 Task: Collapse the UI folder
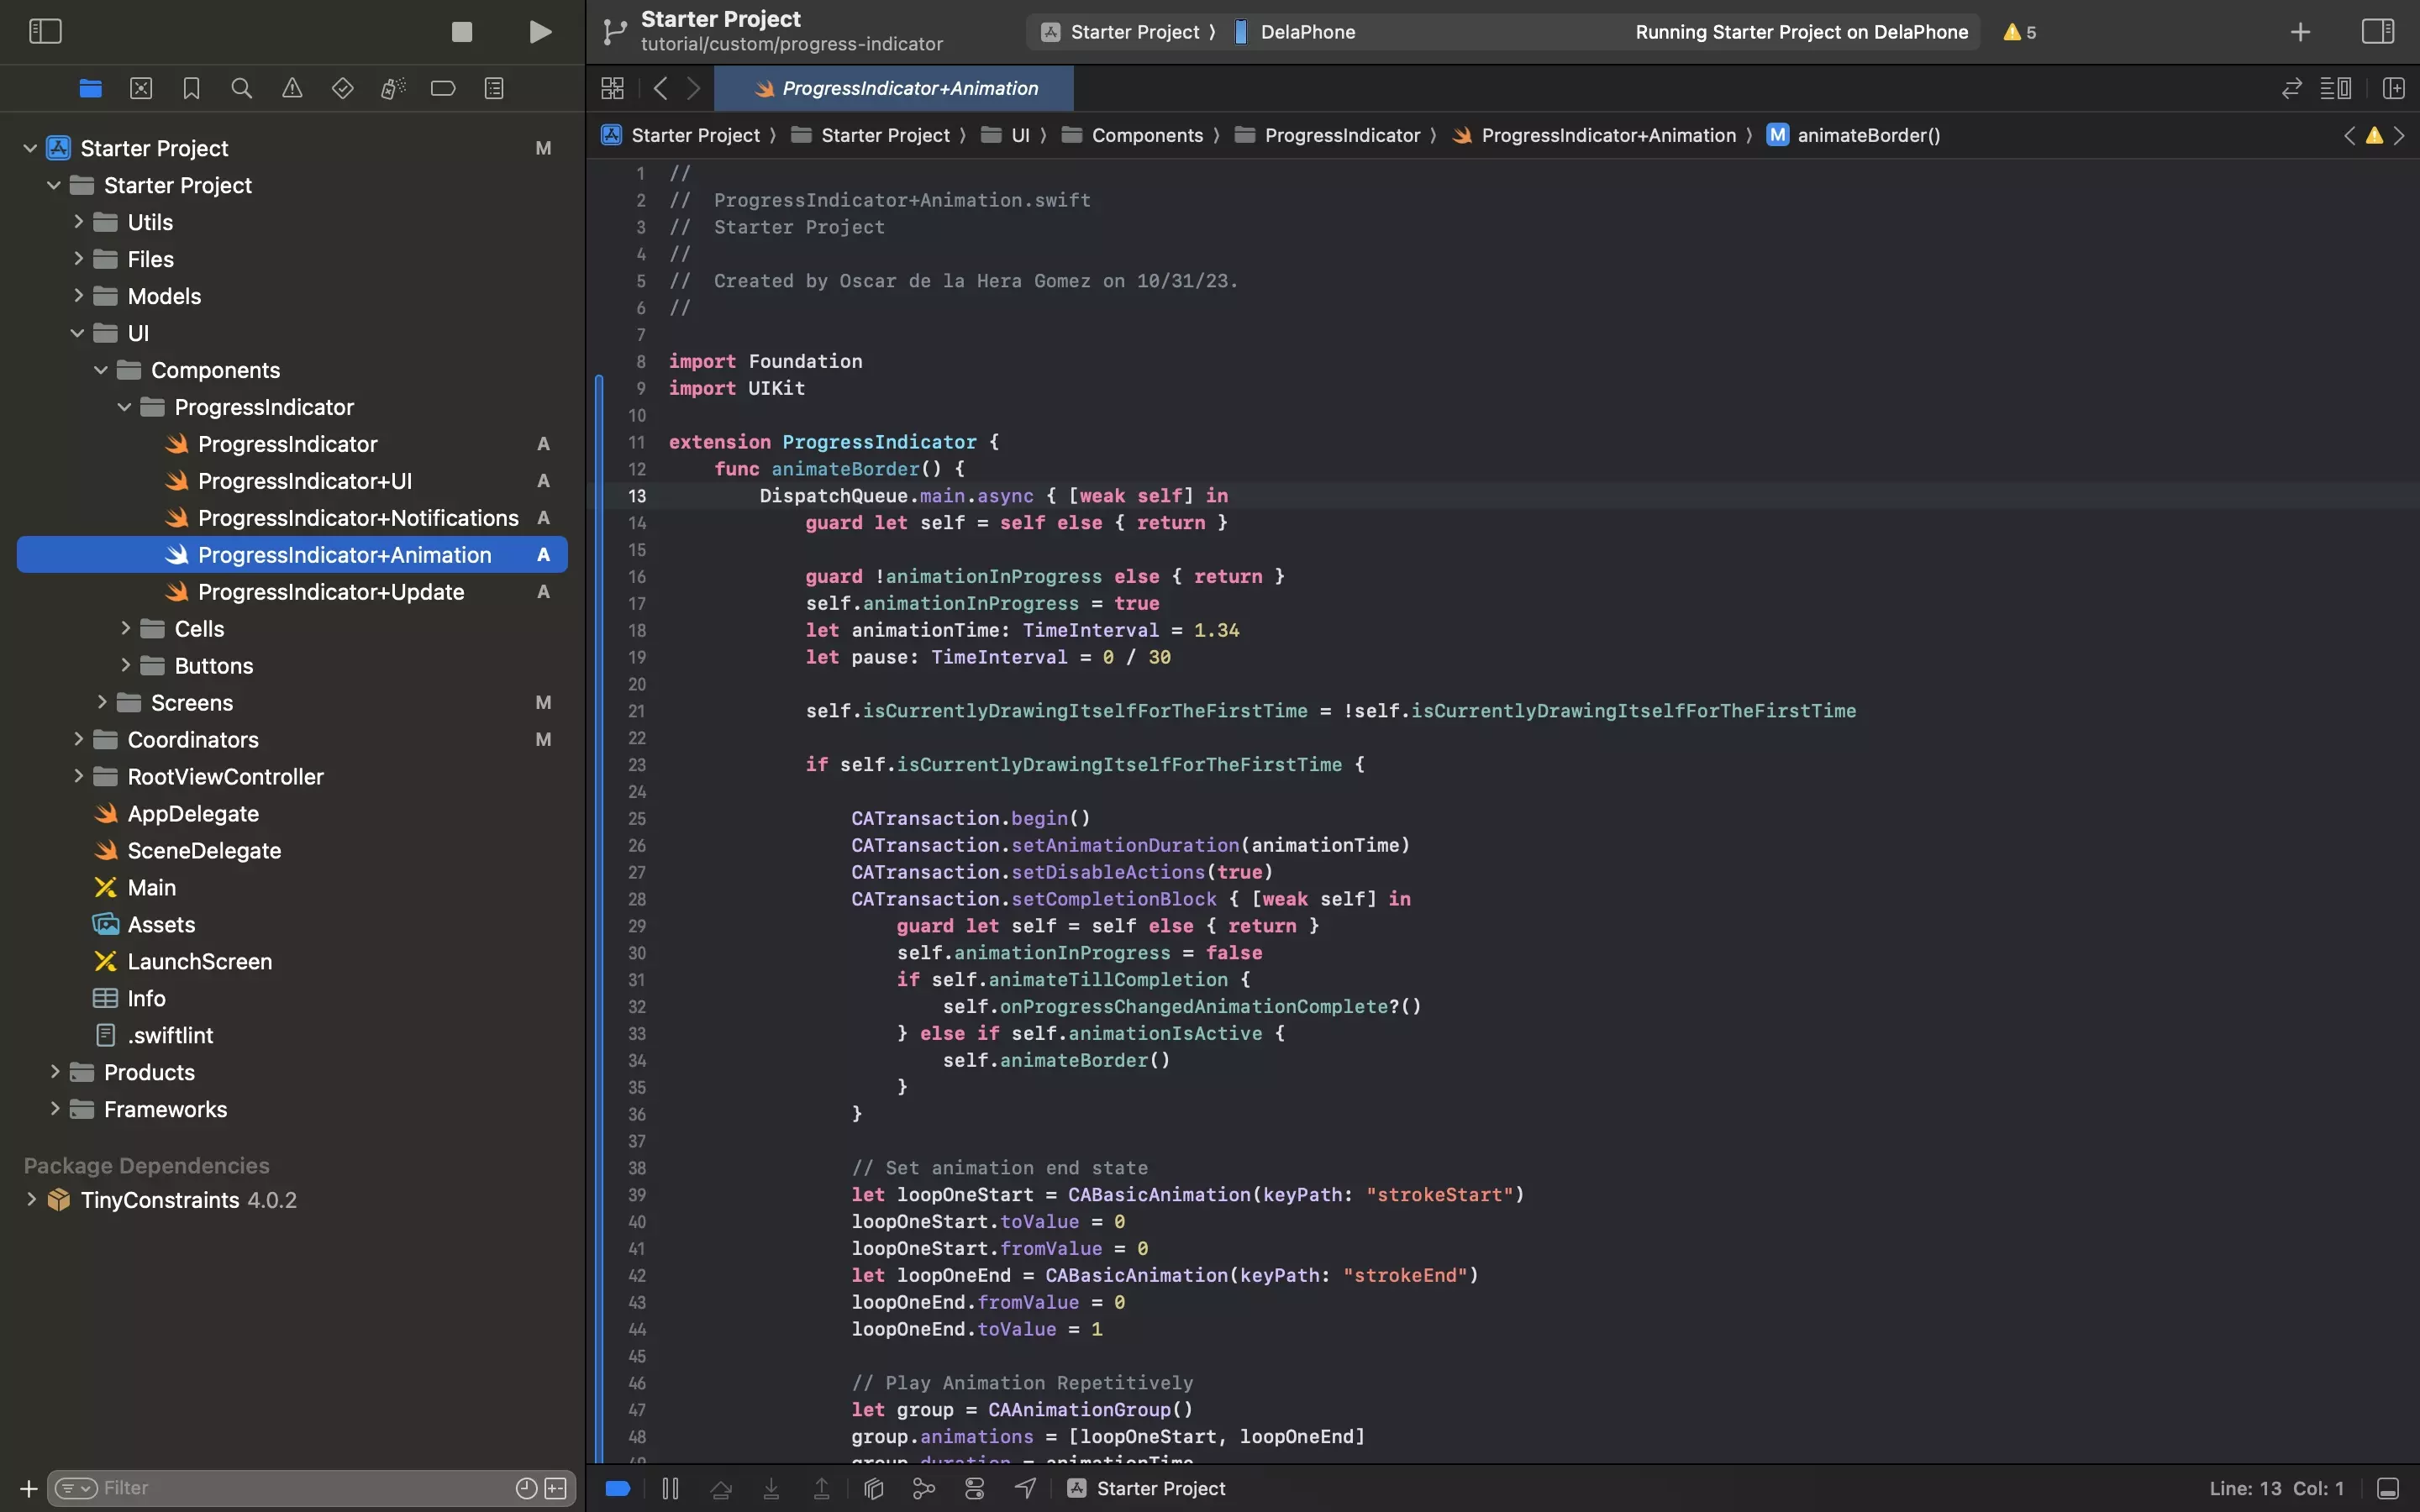point(78,333)
